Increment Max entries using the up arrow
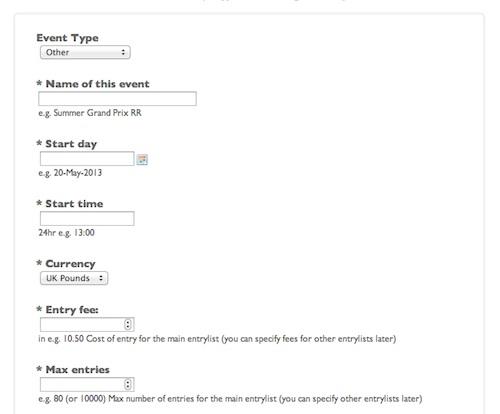The image size is (500, 414). click(128, 382)
